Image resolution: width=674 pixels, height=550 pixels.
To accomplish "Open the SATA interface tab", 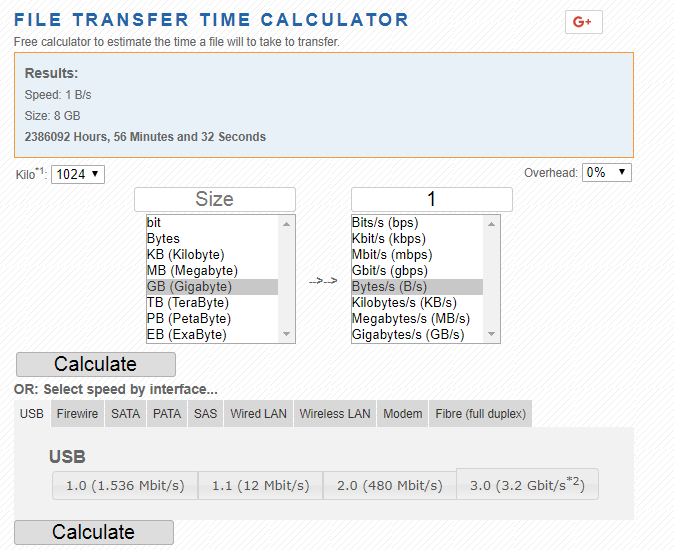I will 126,414.
